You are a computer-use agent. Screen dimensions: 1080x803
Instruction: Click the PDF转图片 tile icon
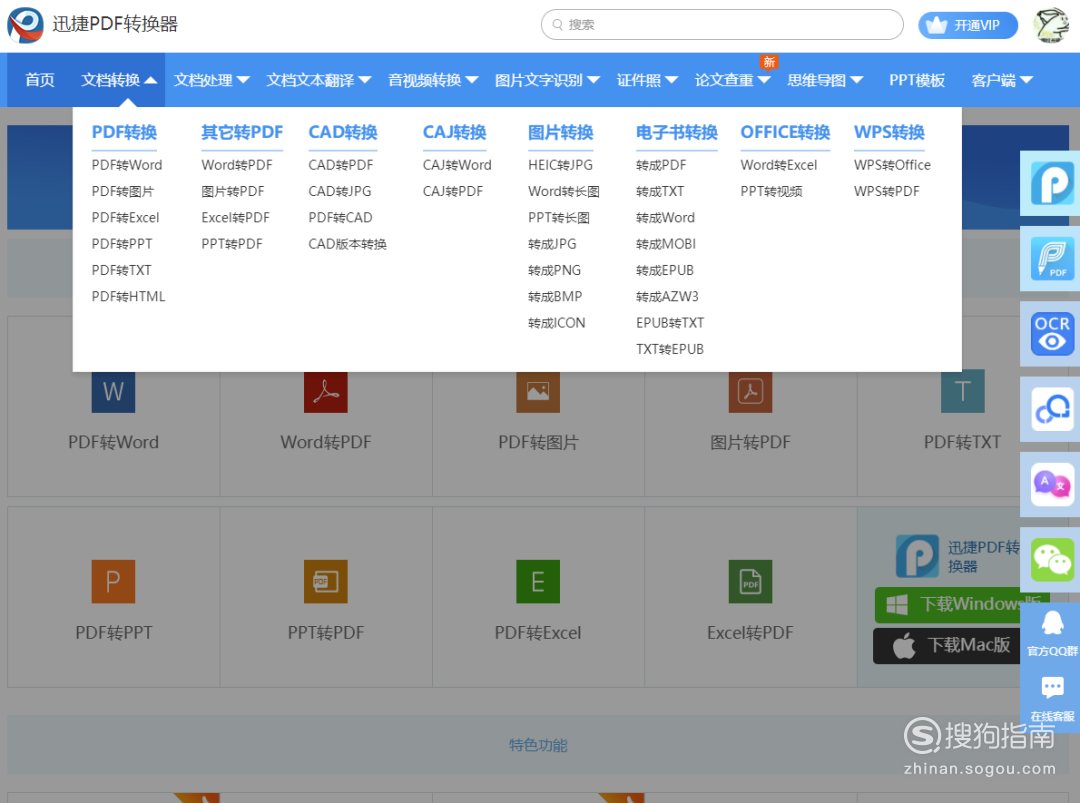[x=538, y=391]
